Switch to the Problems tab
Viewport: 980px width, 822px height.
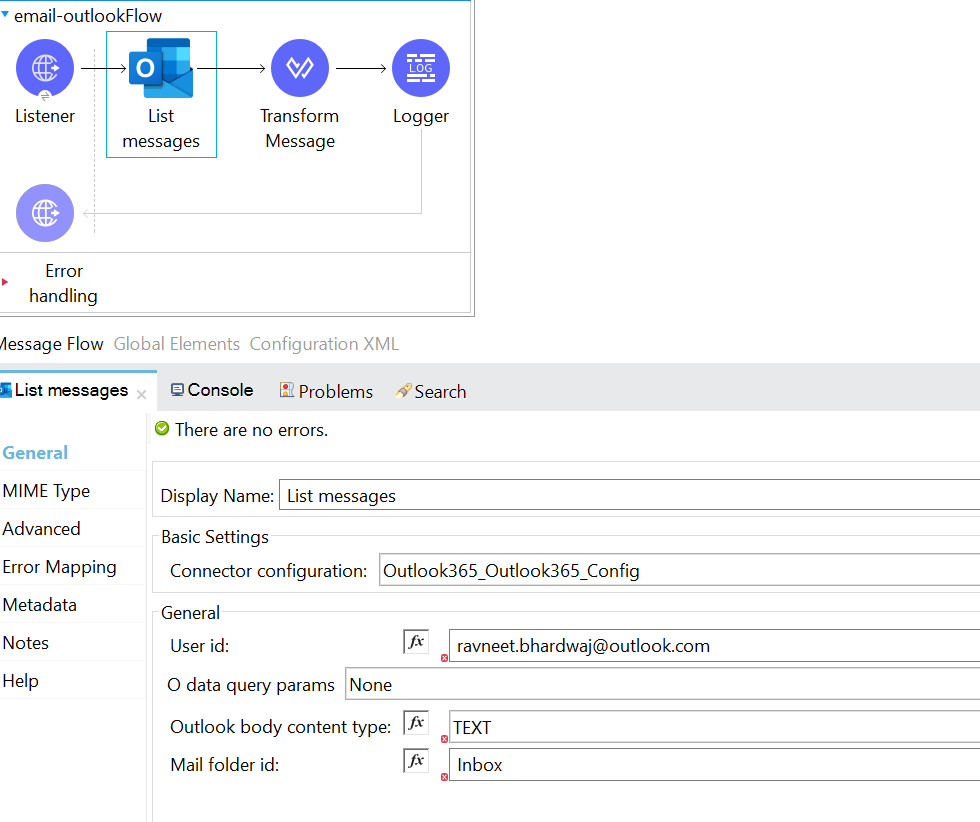click(326, 392)
